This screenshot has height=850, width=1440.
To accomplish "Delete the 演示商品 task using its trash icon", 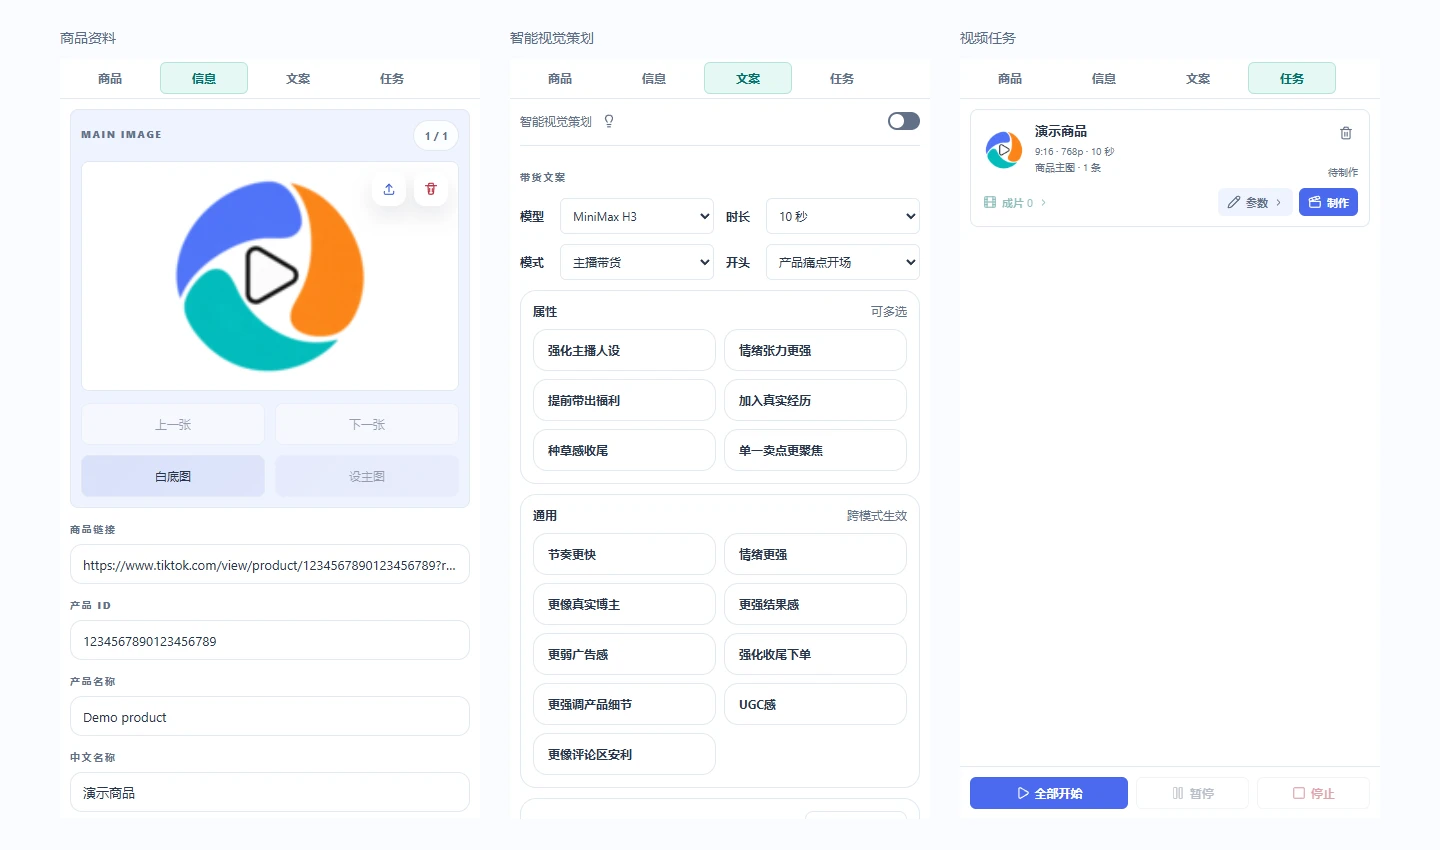I will 1346,133.
